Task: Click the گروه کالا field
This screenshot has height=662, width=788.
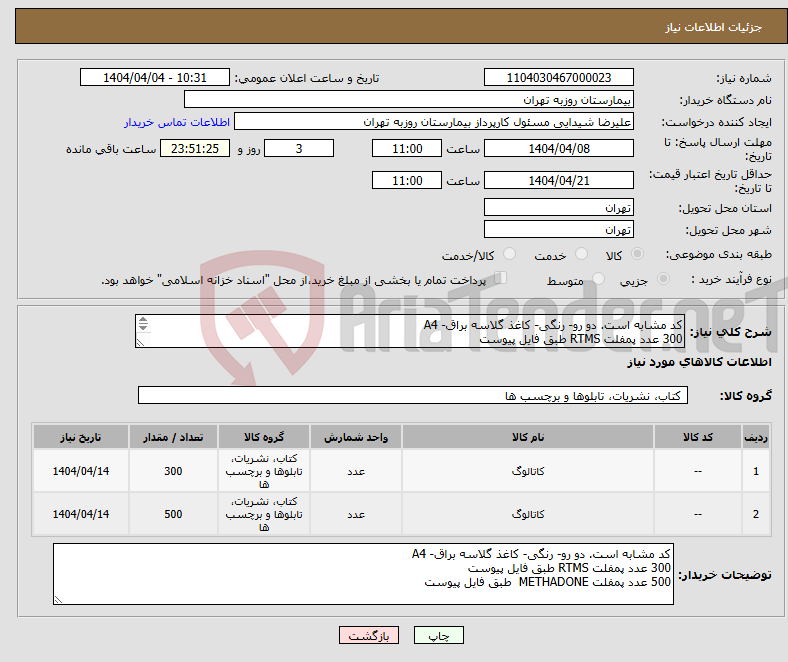Action: click(413, 395)
